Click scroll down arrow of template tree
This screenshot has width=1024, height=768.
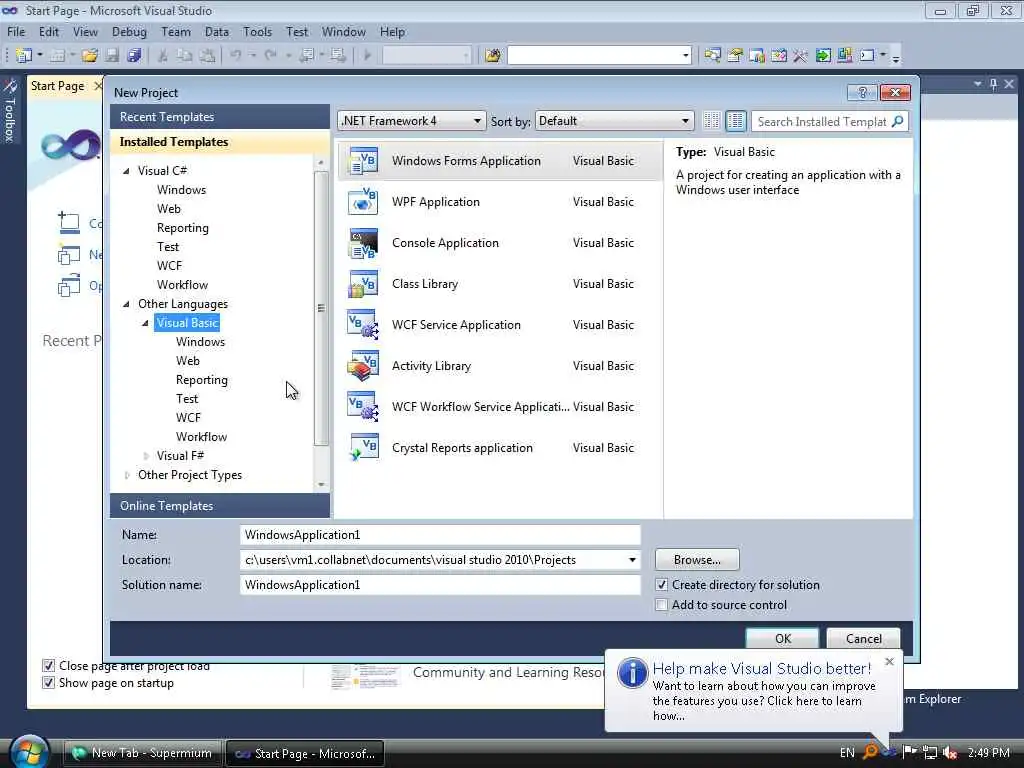321,485
